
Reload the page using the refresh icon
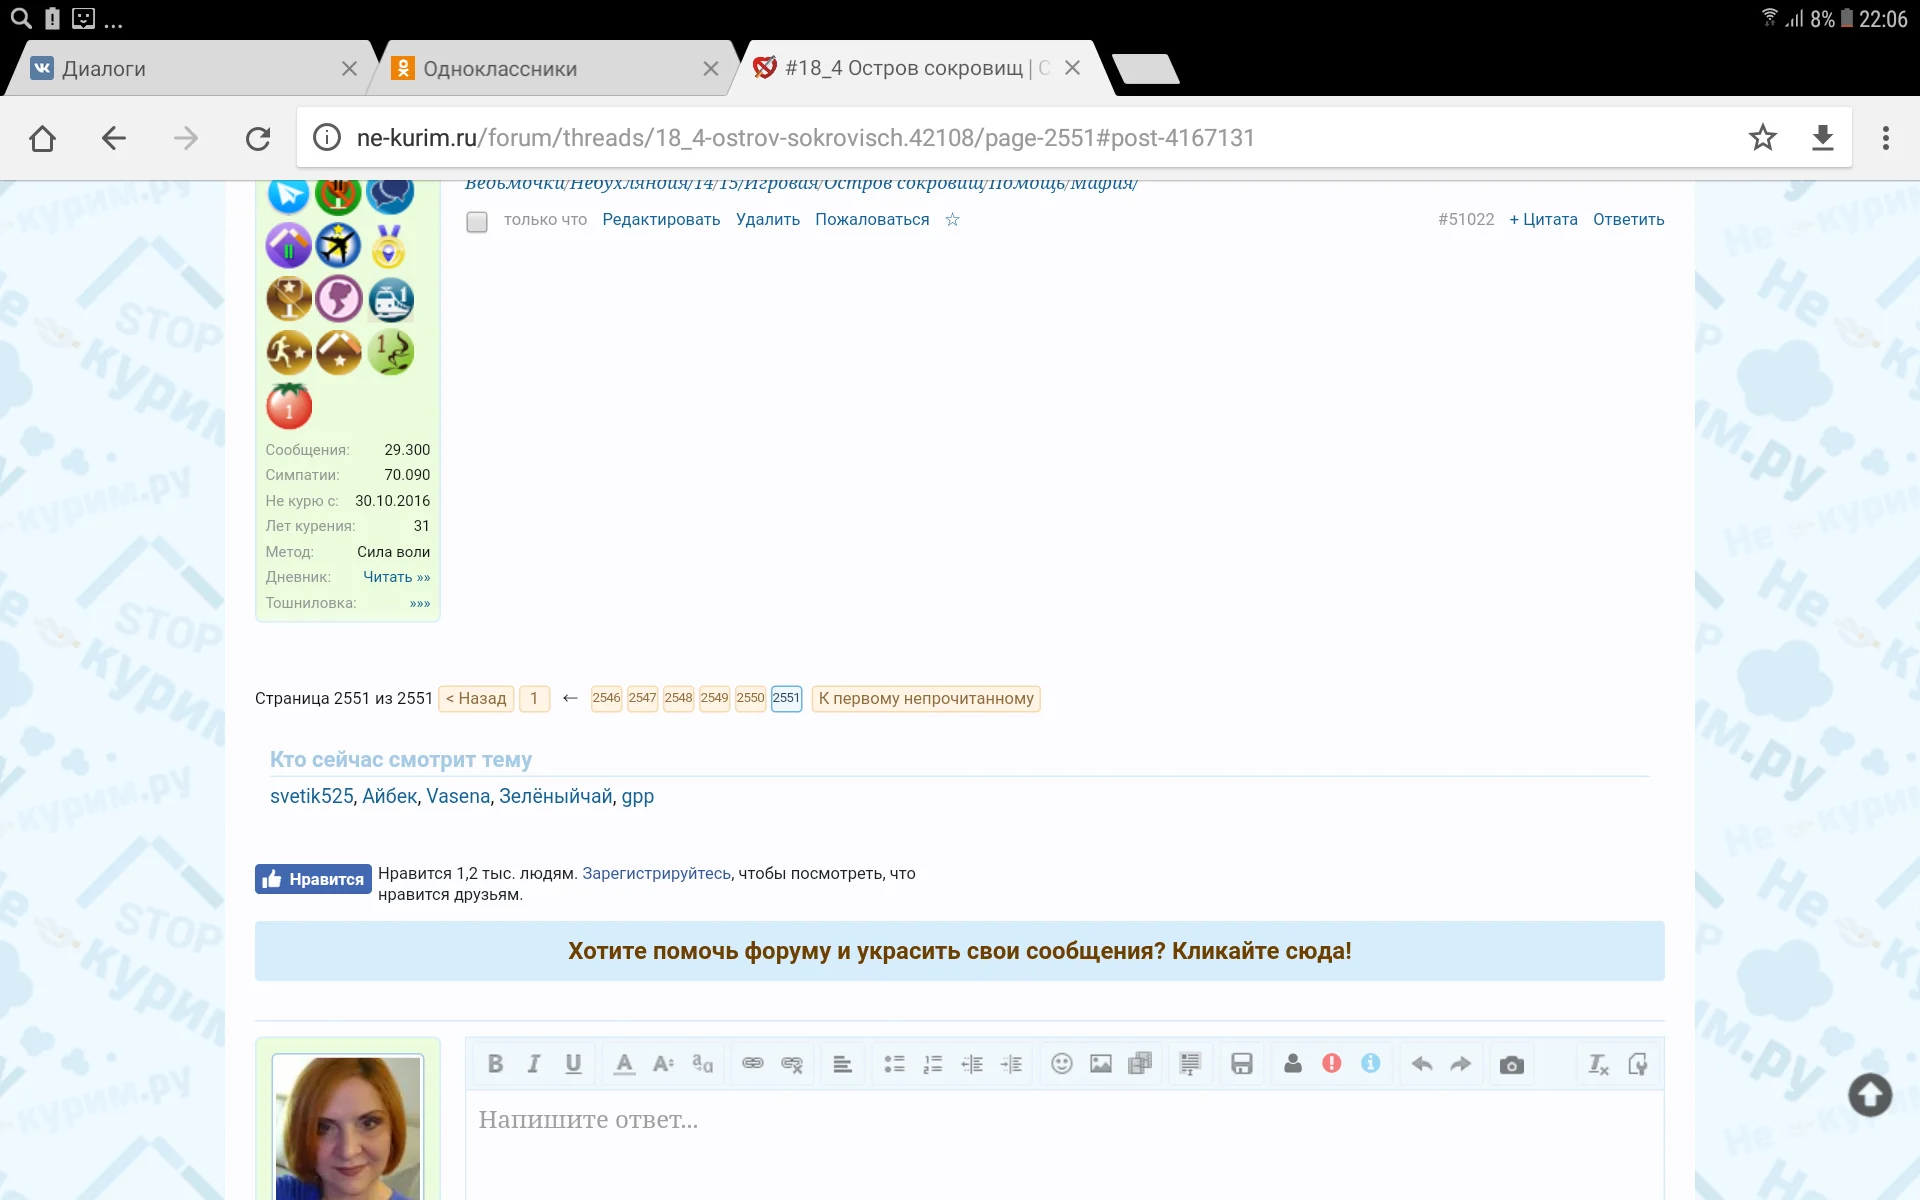[x=258, y=138]
